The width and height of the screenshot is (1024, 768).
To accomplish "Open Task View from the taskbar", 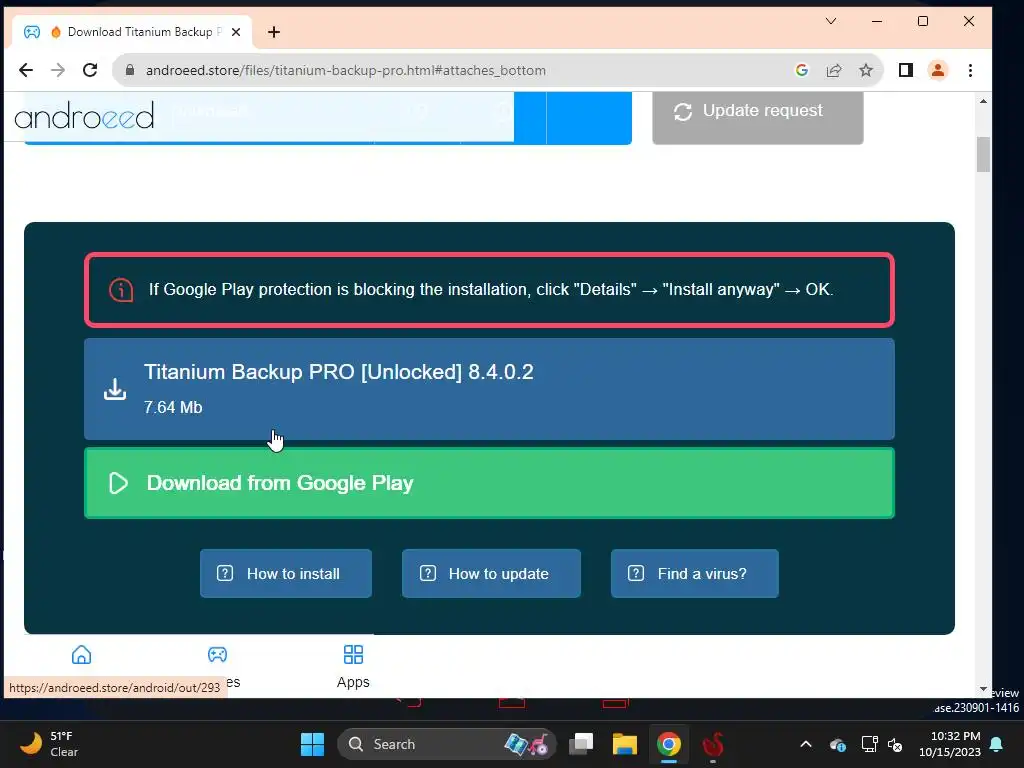I will 581,744.
